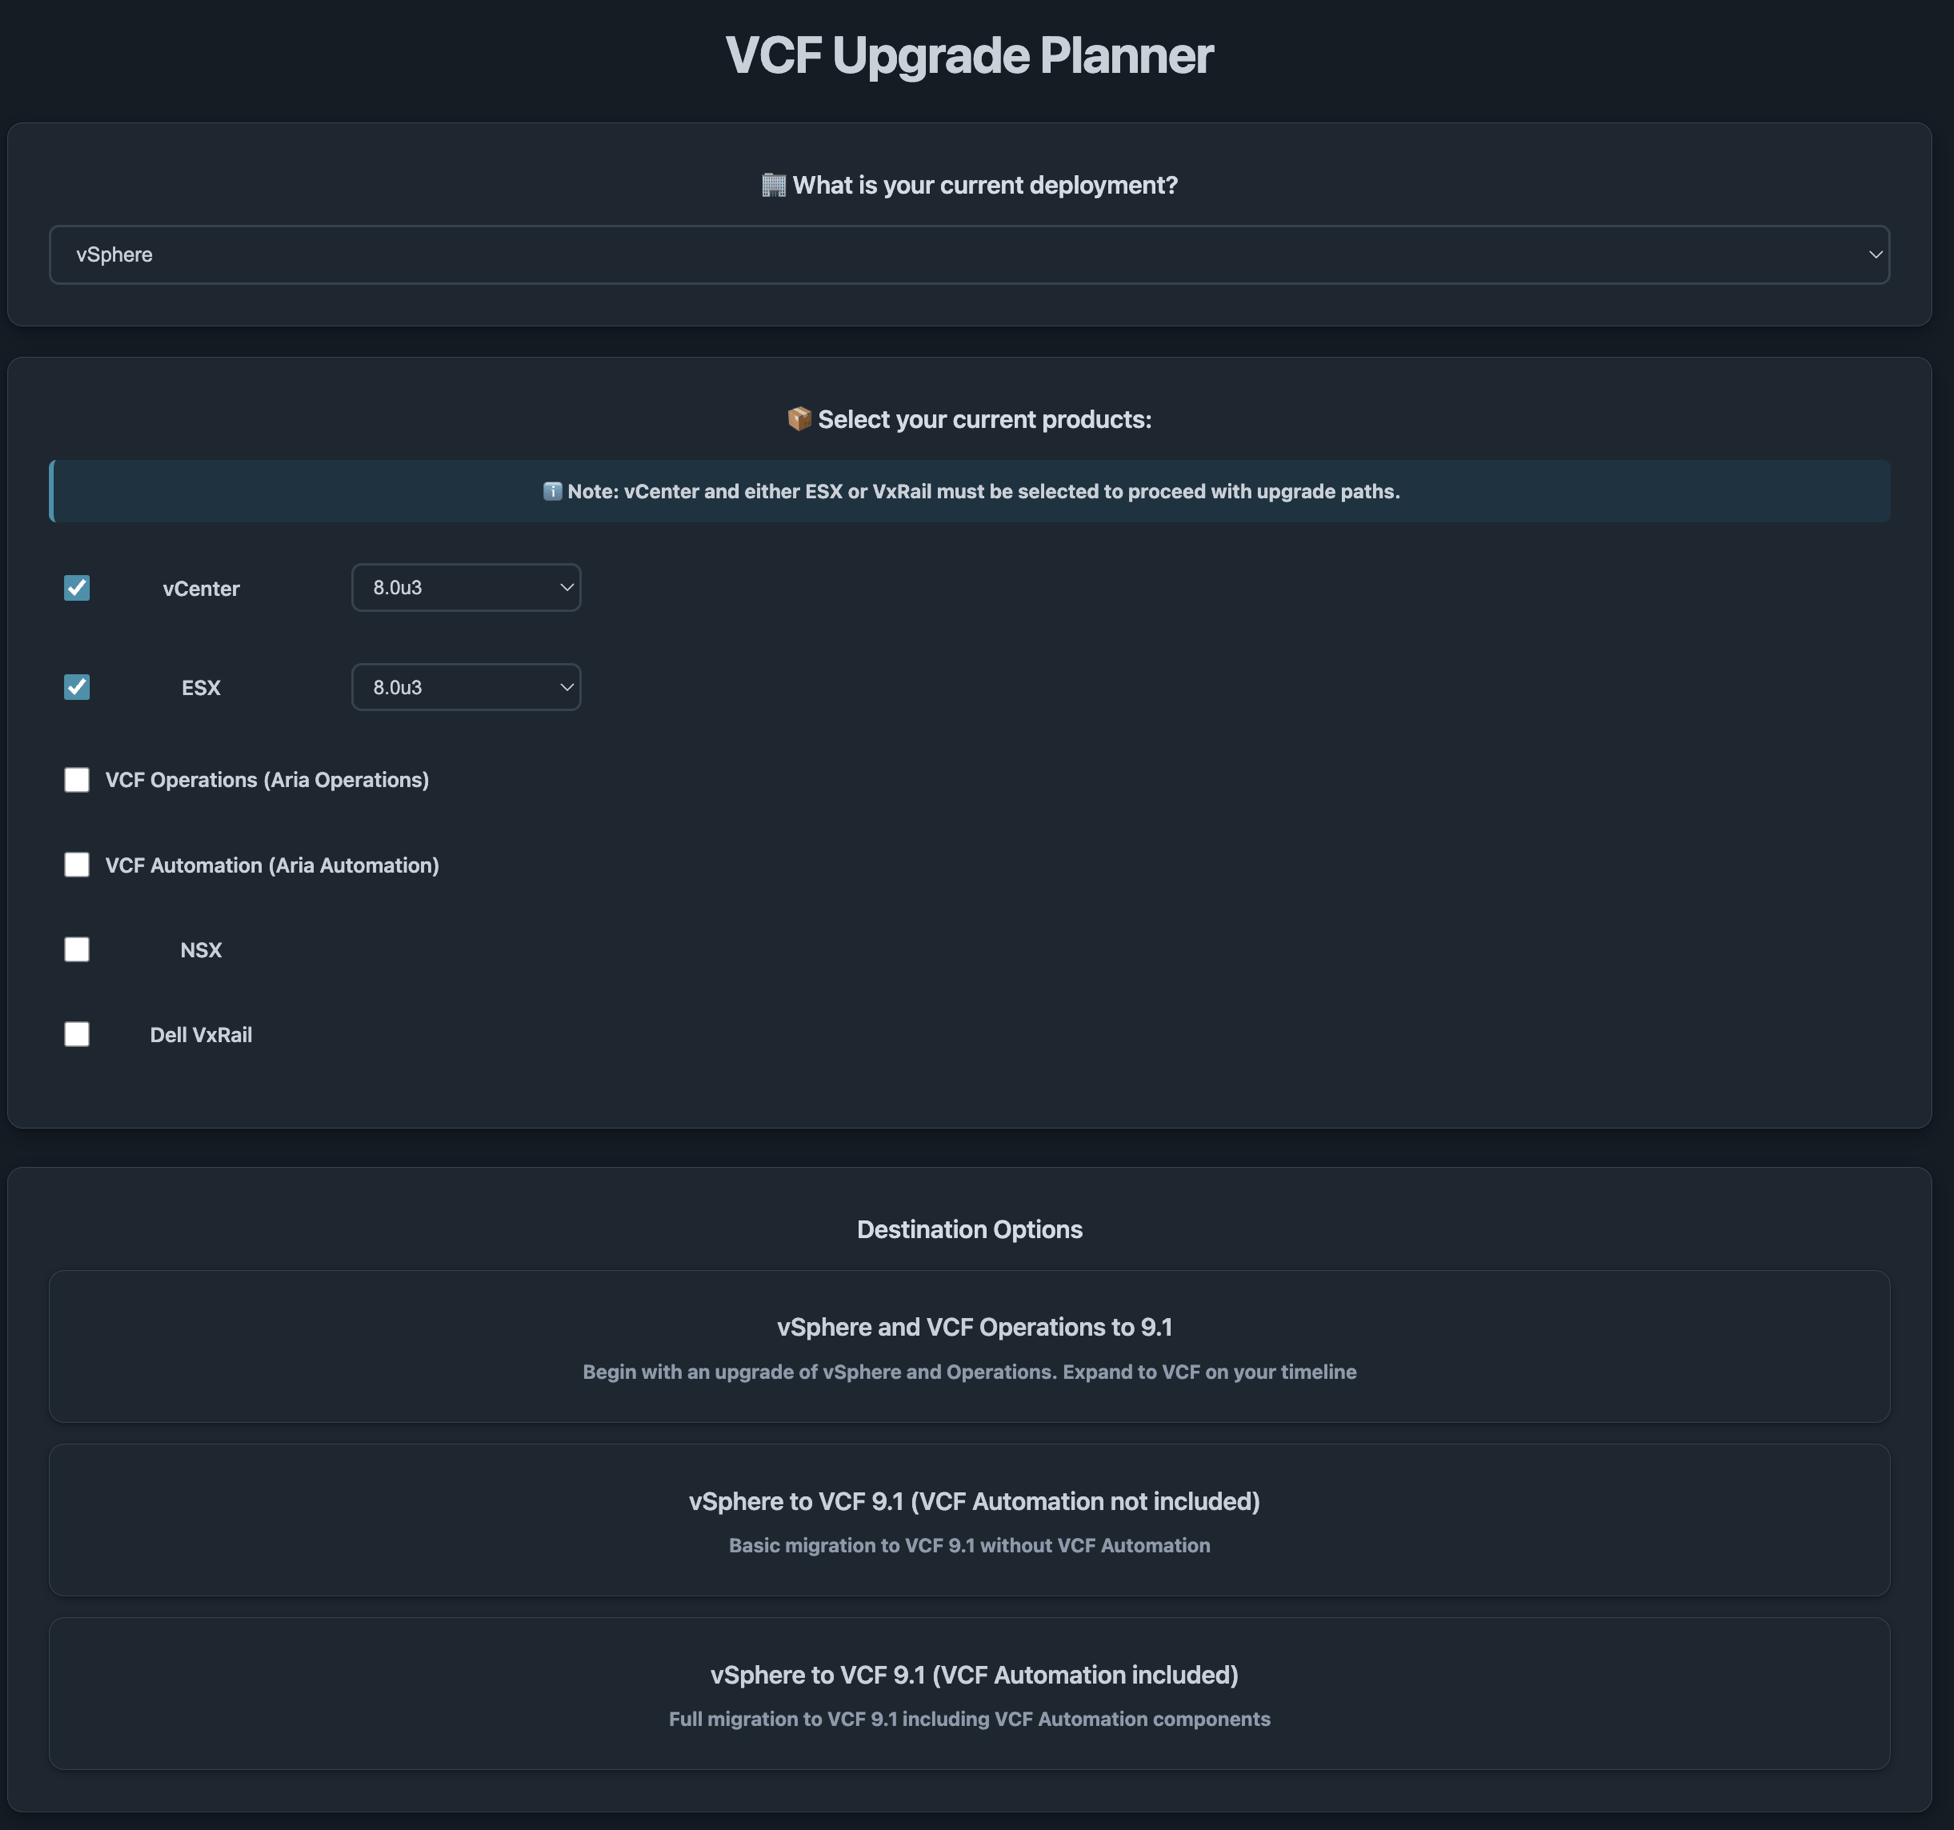Click the ESX label
Screen dimensions: 1954x1830
click(x=201, y=688)
